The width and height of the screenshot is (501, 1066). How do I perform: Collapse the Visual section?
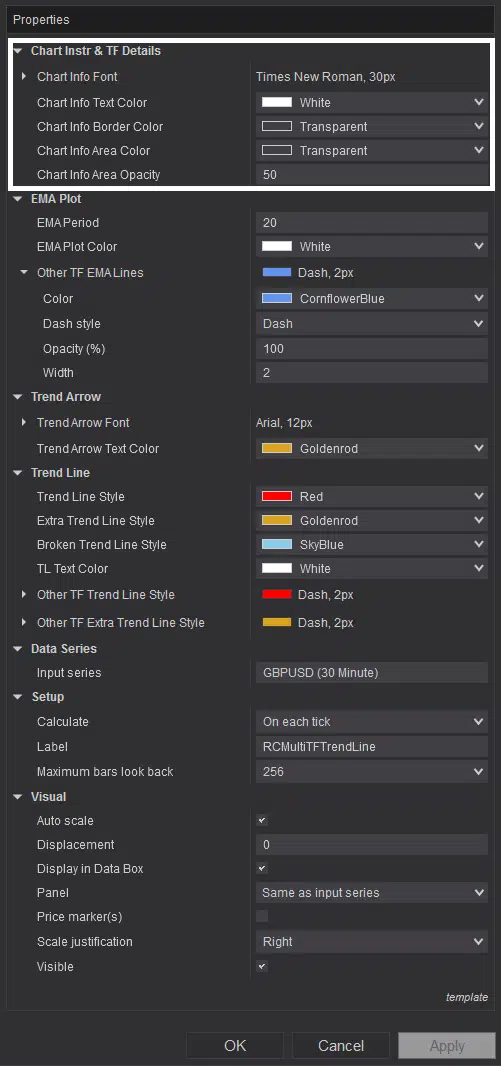click(18, 797)
